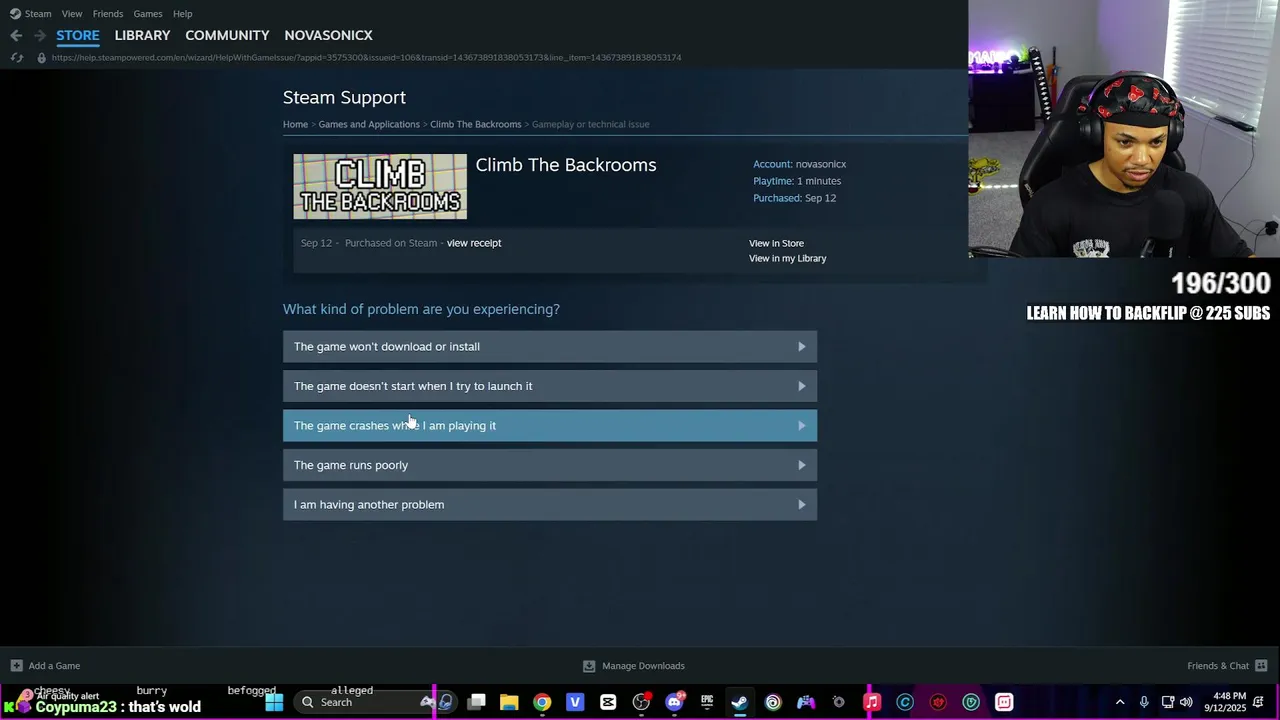Click the view receipt link
1280x720 pixels.
tap(474, 243)
